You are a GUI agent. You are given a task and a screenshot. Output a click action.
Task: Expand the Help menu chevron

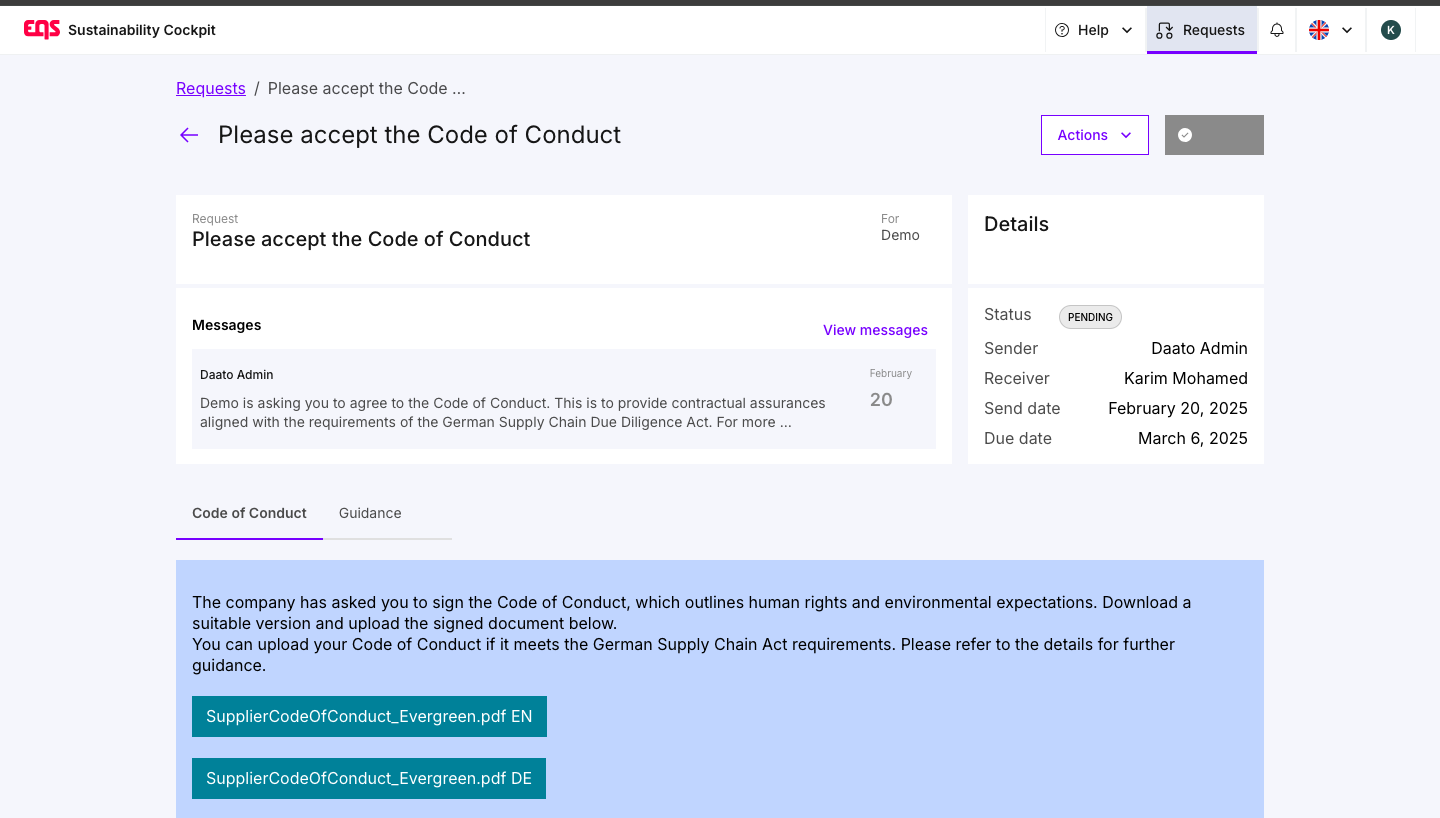[1127, 30]
